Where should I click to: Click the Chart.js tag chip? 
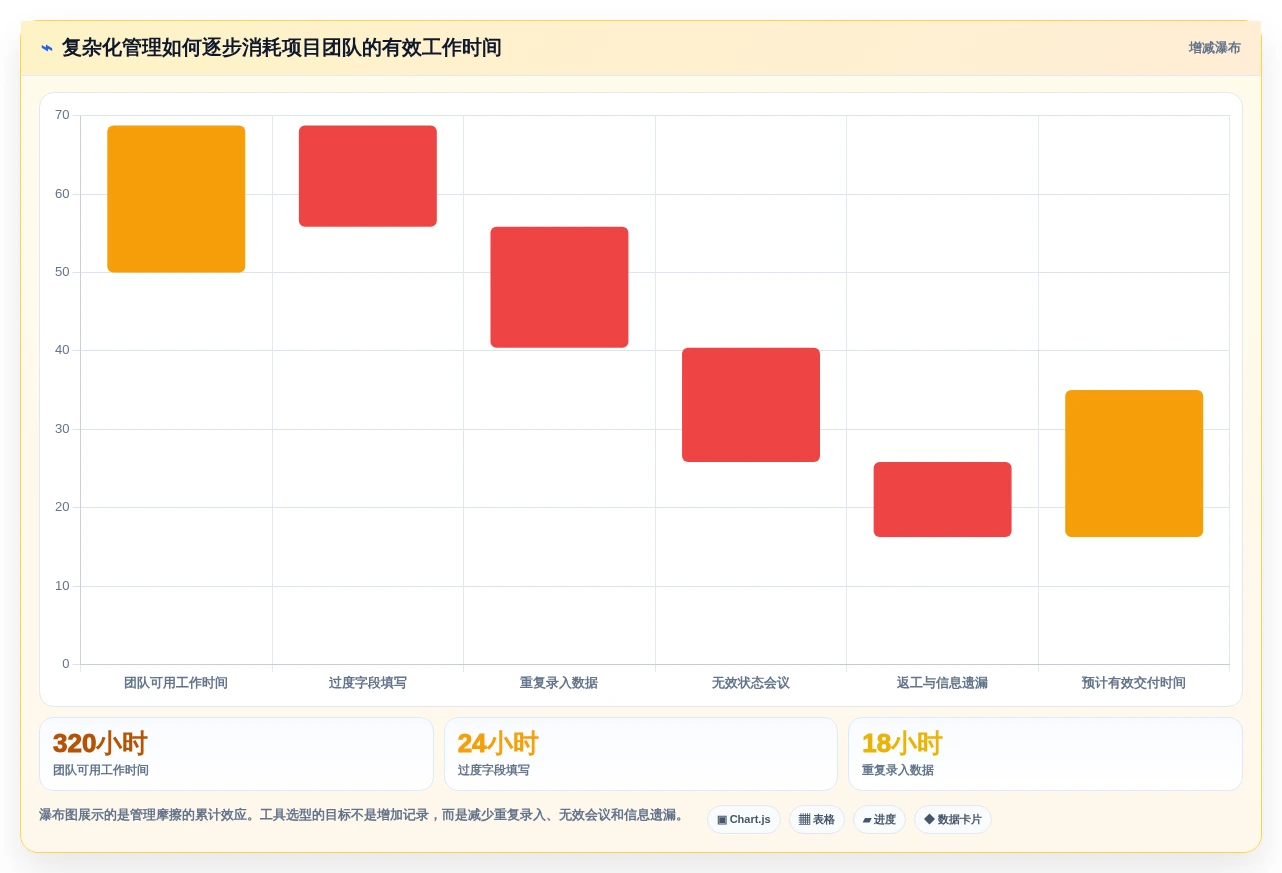point(743,819)
